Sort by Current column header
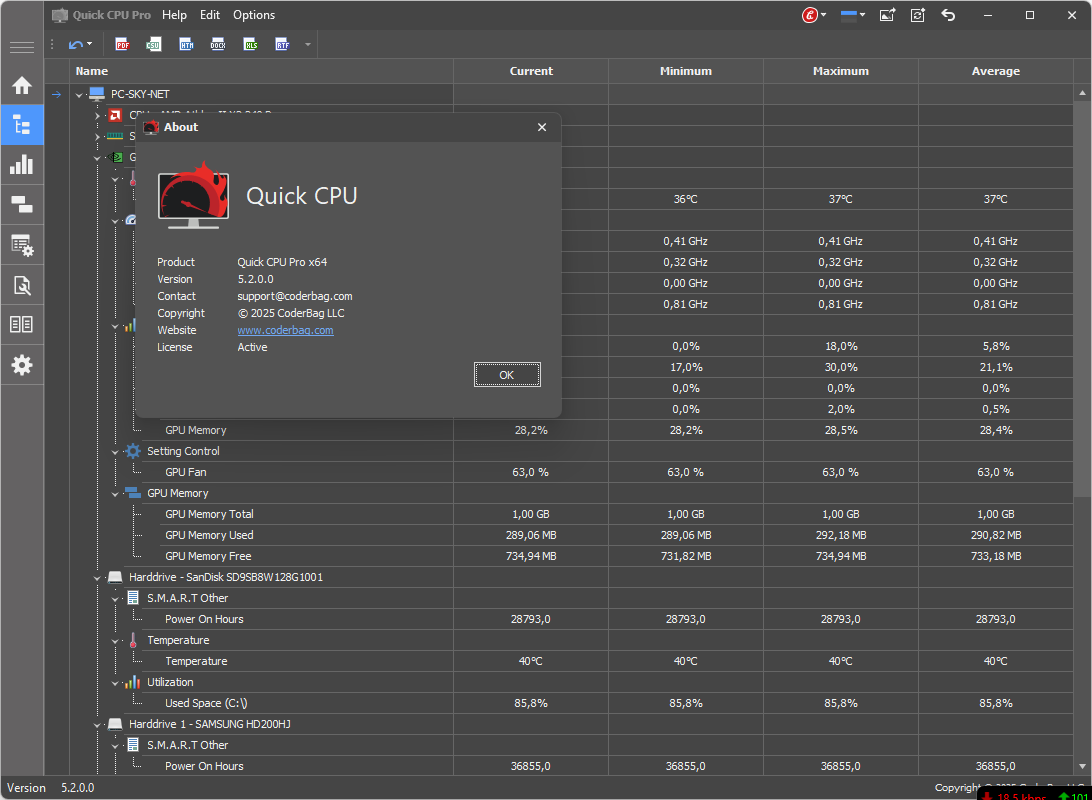1092x800 pixels. point(531,71)
